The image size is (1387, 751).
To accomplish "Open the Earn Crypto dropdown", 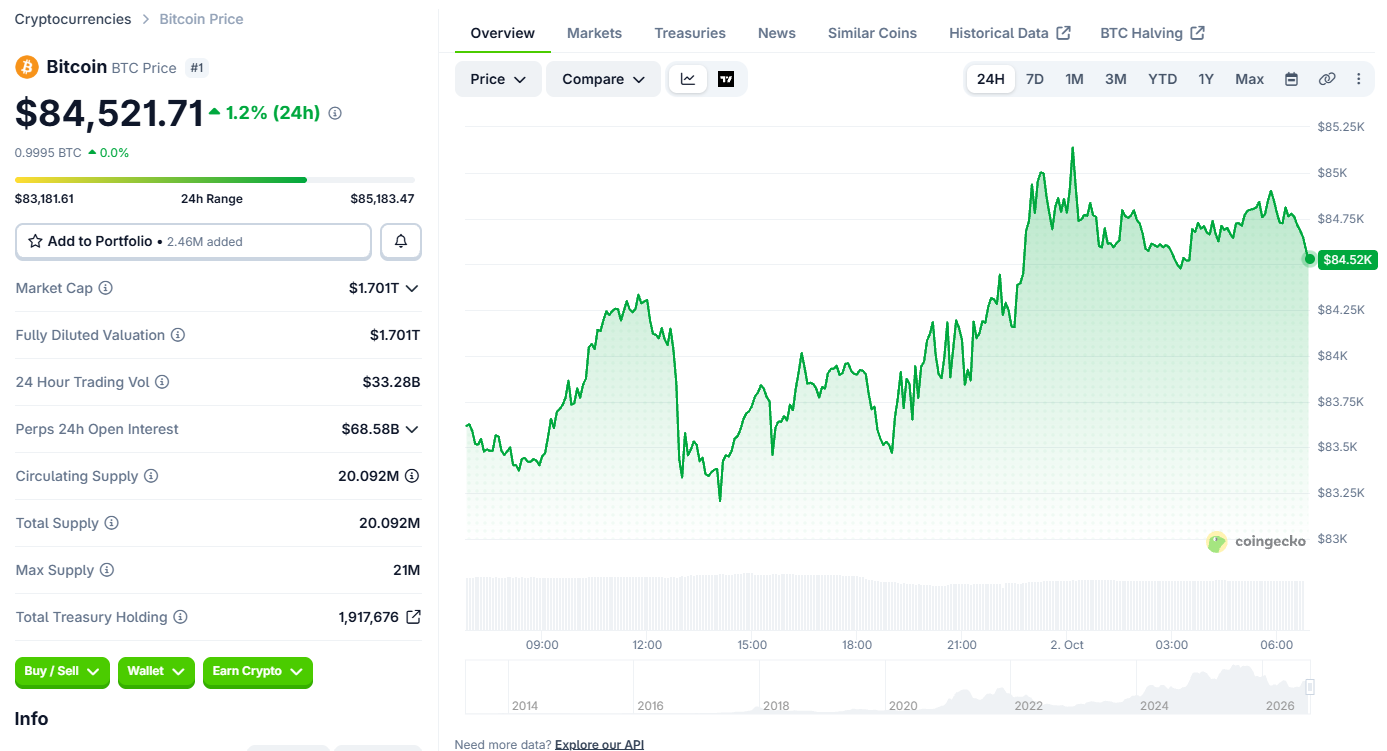I will [x=258, y=672].
